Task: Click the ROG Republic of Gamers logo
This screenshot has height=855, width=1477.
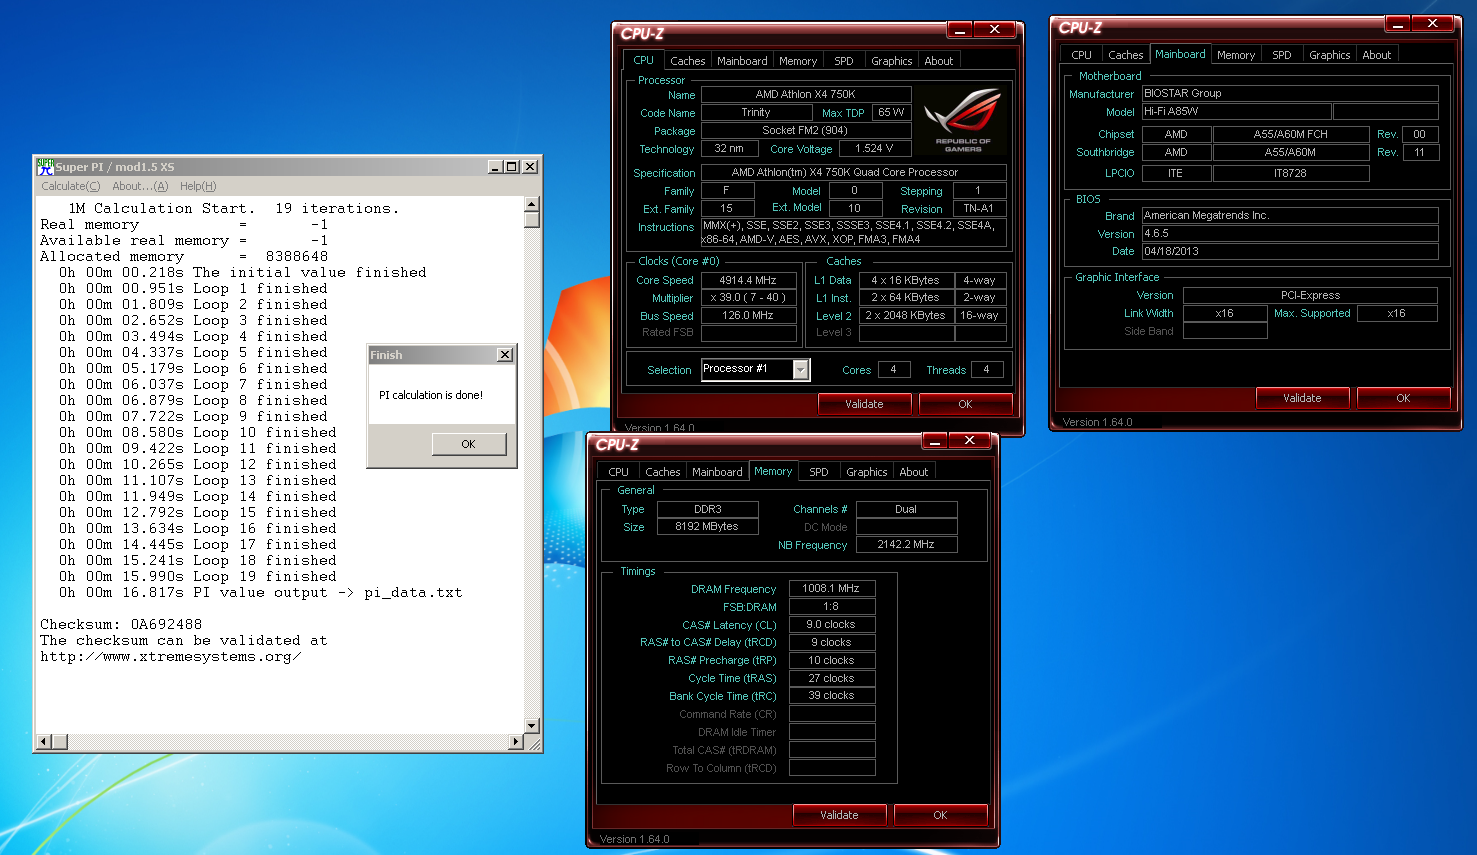Action: coord(963,120)
